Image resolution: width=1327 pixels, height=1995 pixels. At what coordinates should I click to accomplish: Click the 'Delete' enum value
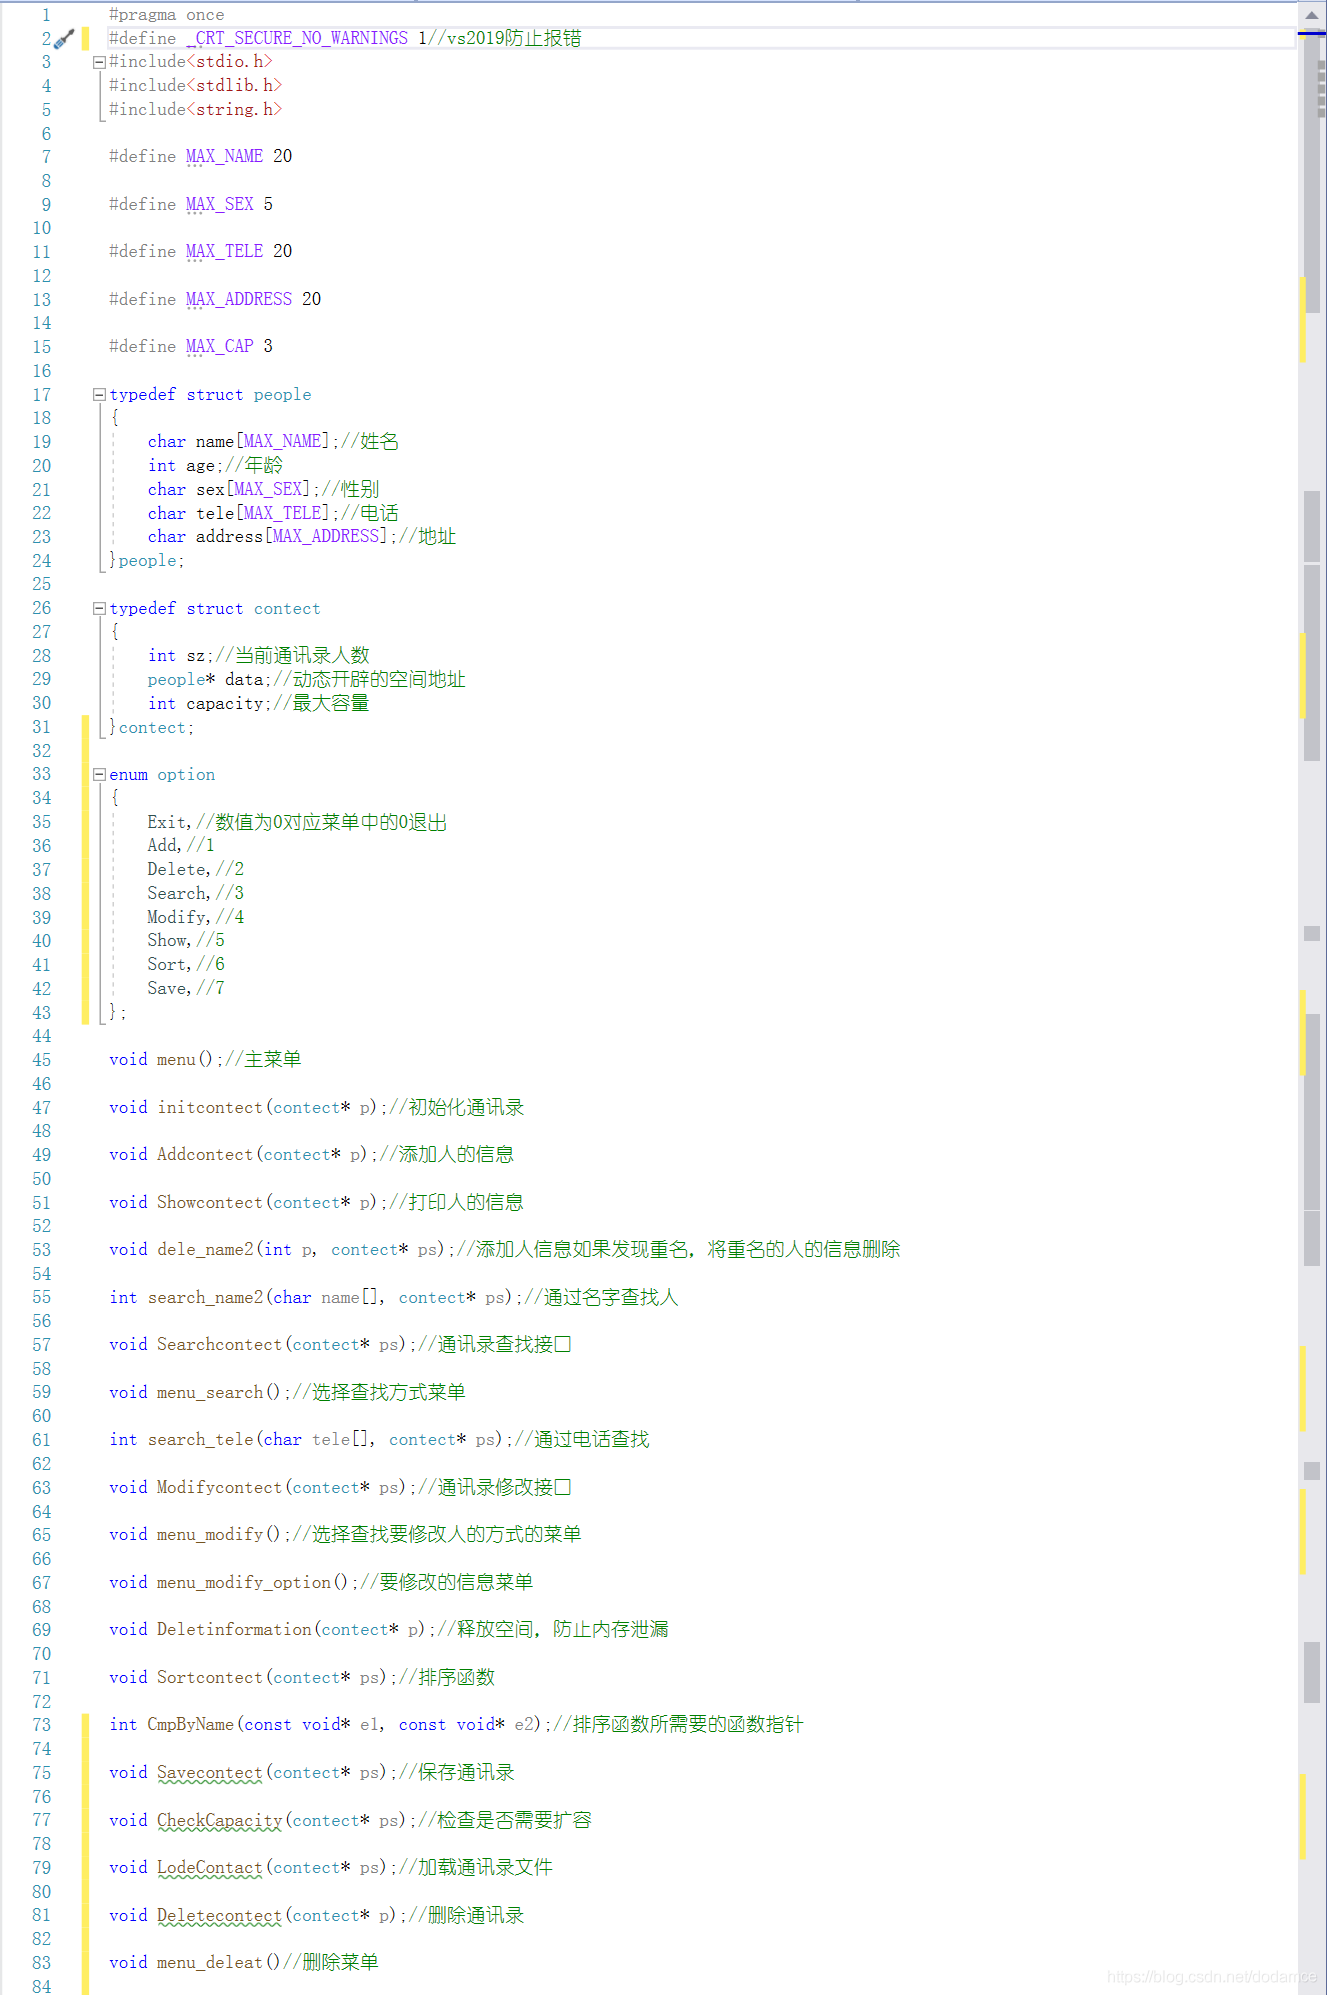pyautogui.click(x=177, y=870)
